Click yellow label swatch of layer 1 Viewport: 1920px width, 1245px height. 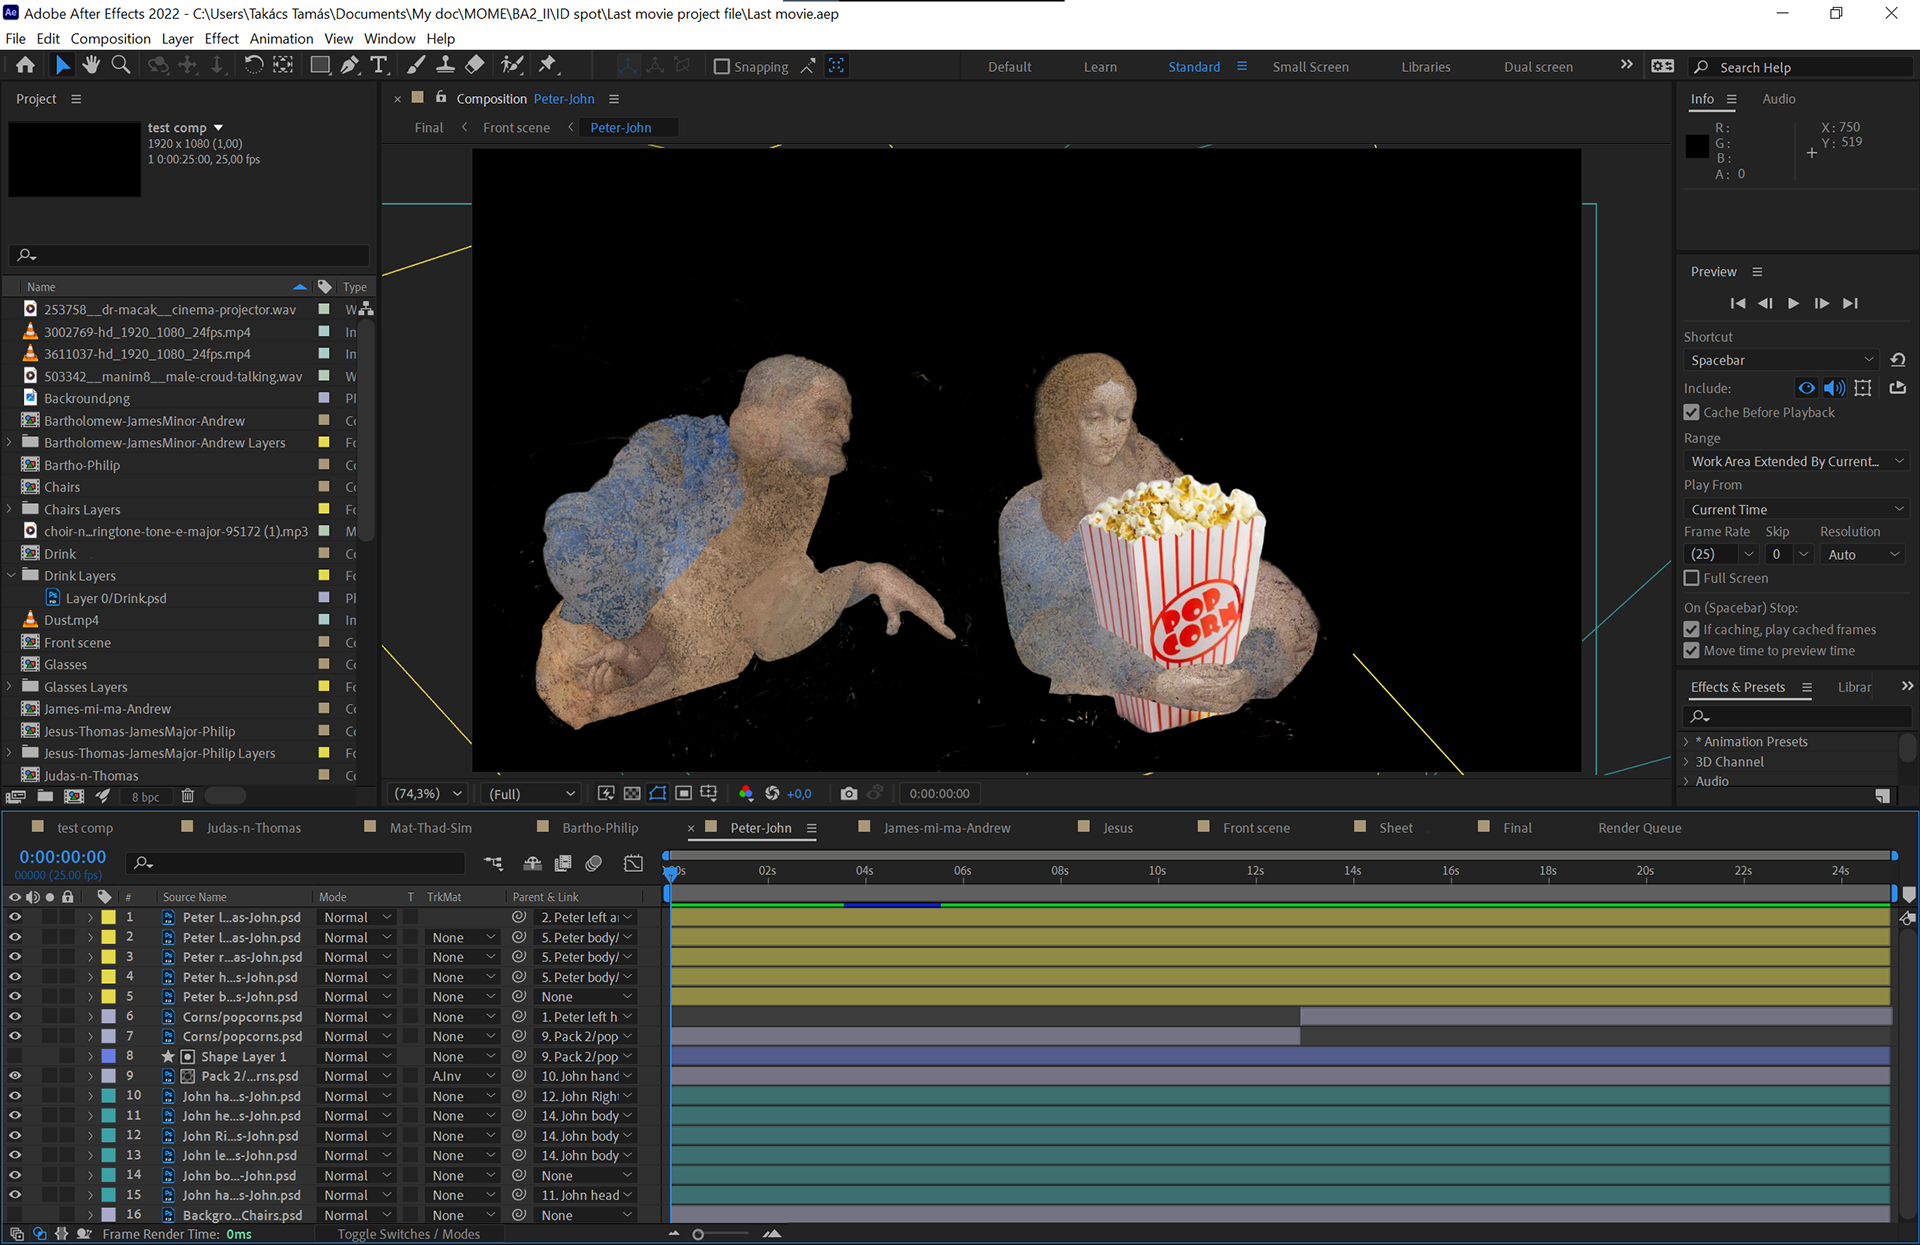(x=108, y=917)
